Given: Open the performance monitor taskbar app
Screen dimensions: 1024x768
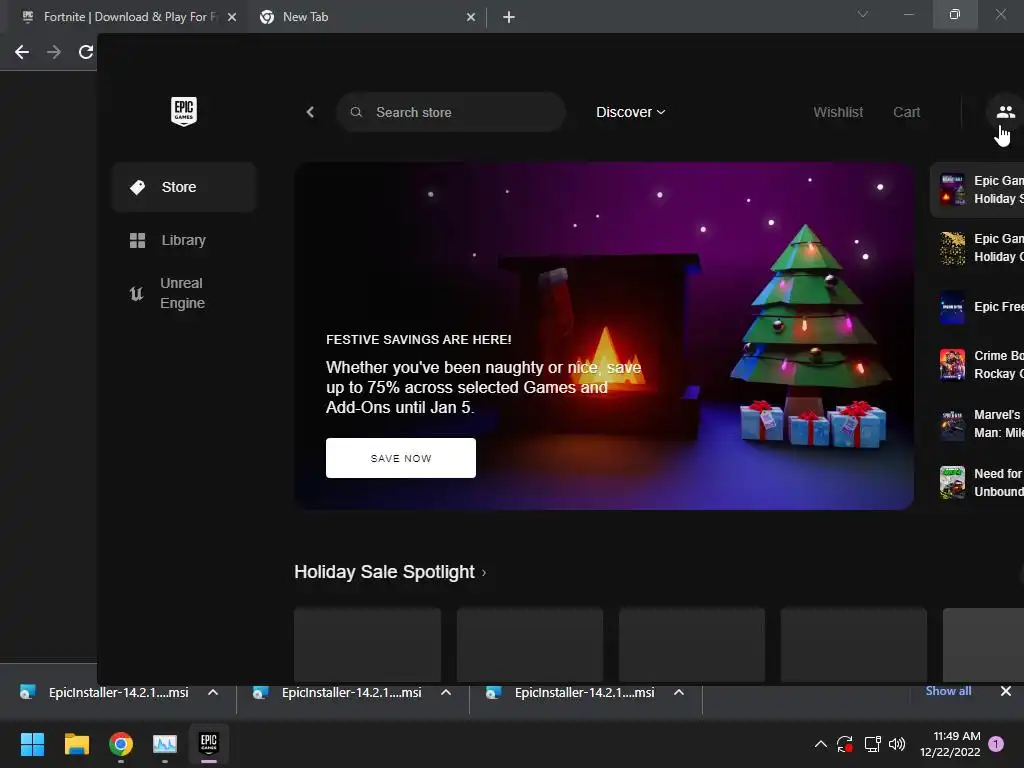Looking at the screenshot, I should click(x=165, y=744).
